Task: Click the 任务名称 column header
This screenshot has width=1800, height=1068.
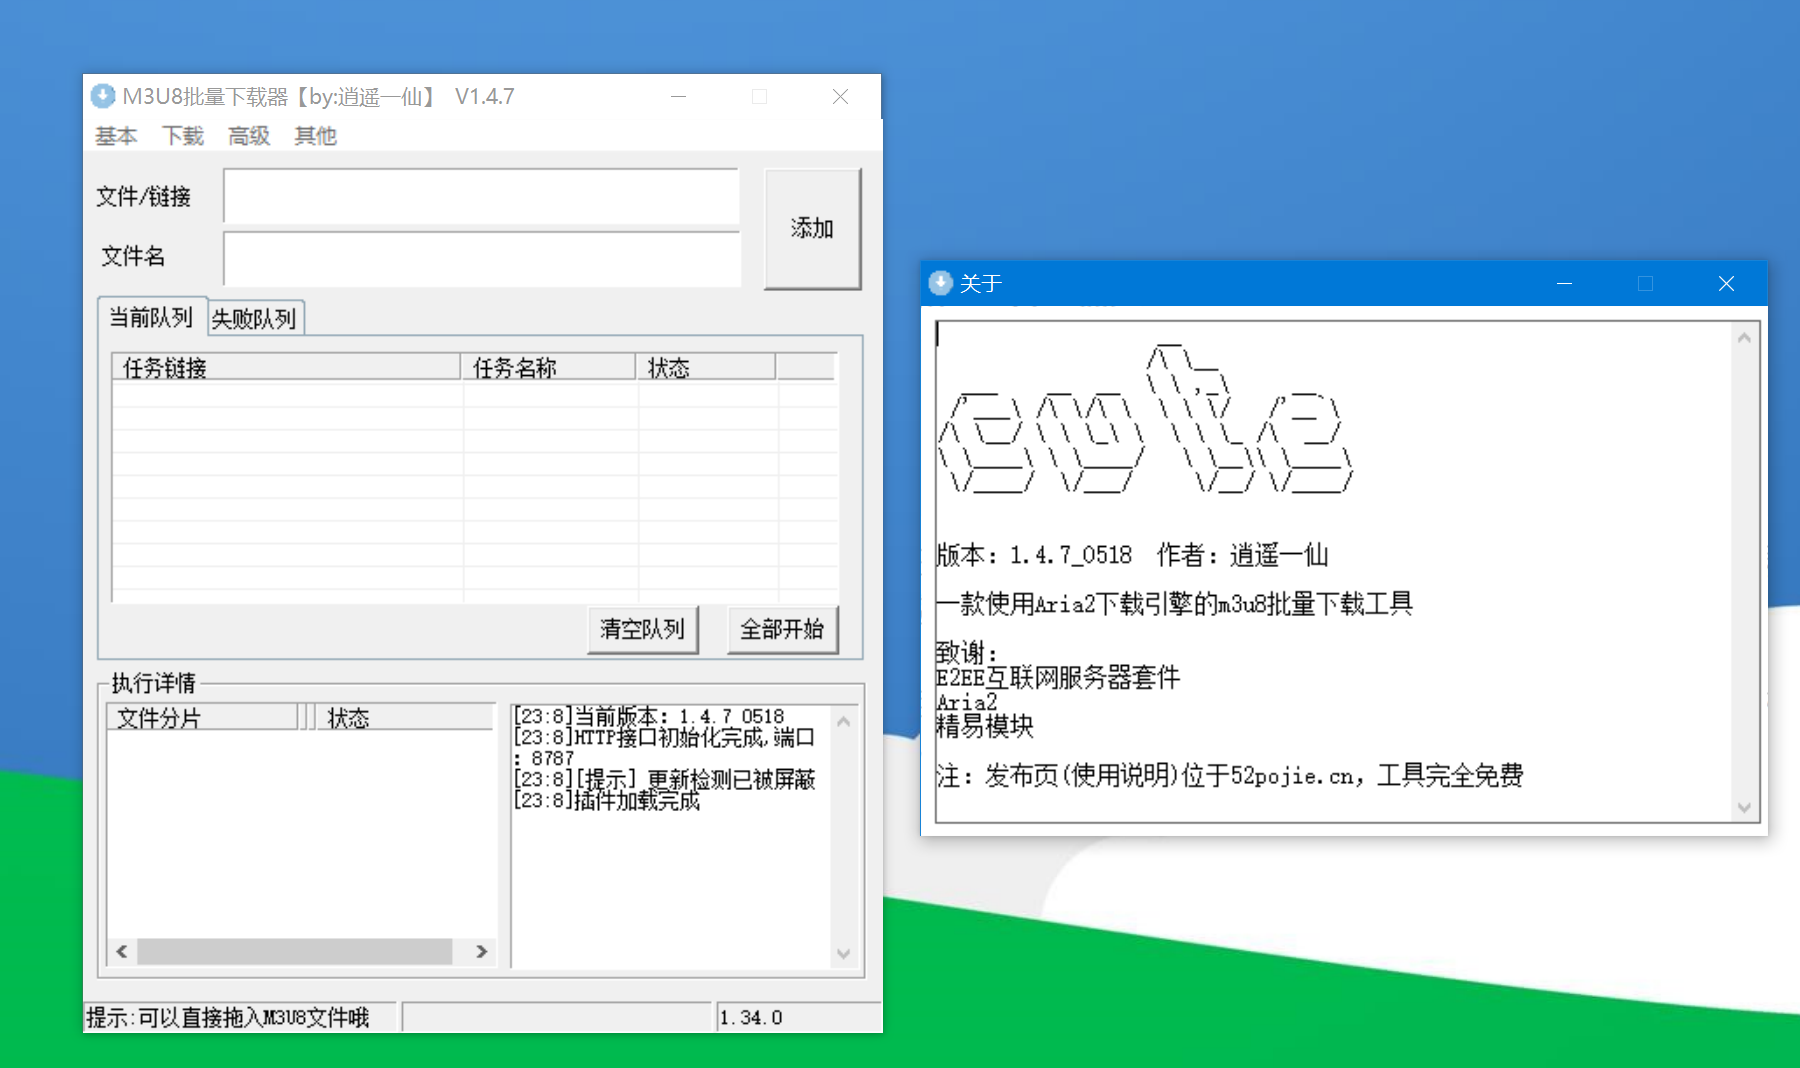Action: pyautogui.click(x=548, y=368)
